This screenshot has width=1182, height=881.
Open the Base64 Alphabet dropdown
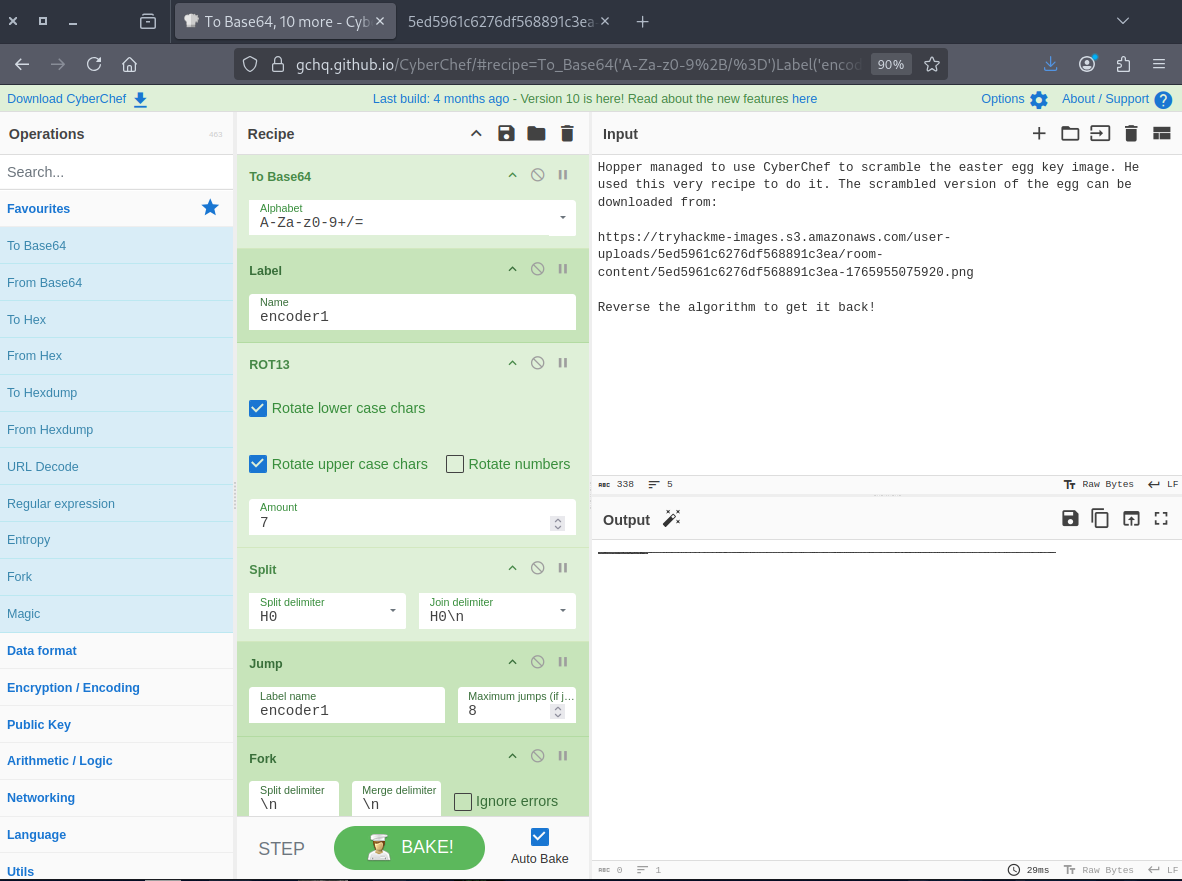pos(562,217)
